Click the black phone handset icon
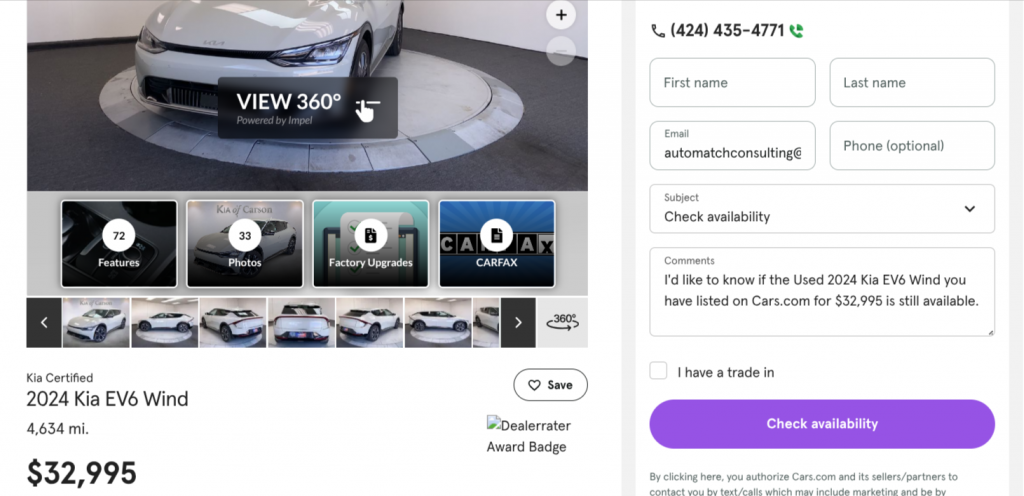The image size is (1024, 496). pos(658,31)
